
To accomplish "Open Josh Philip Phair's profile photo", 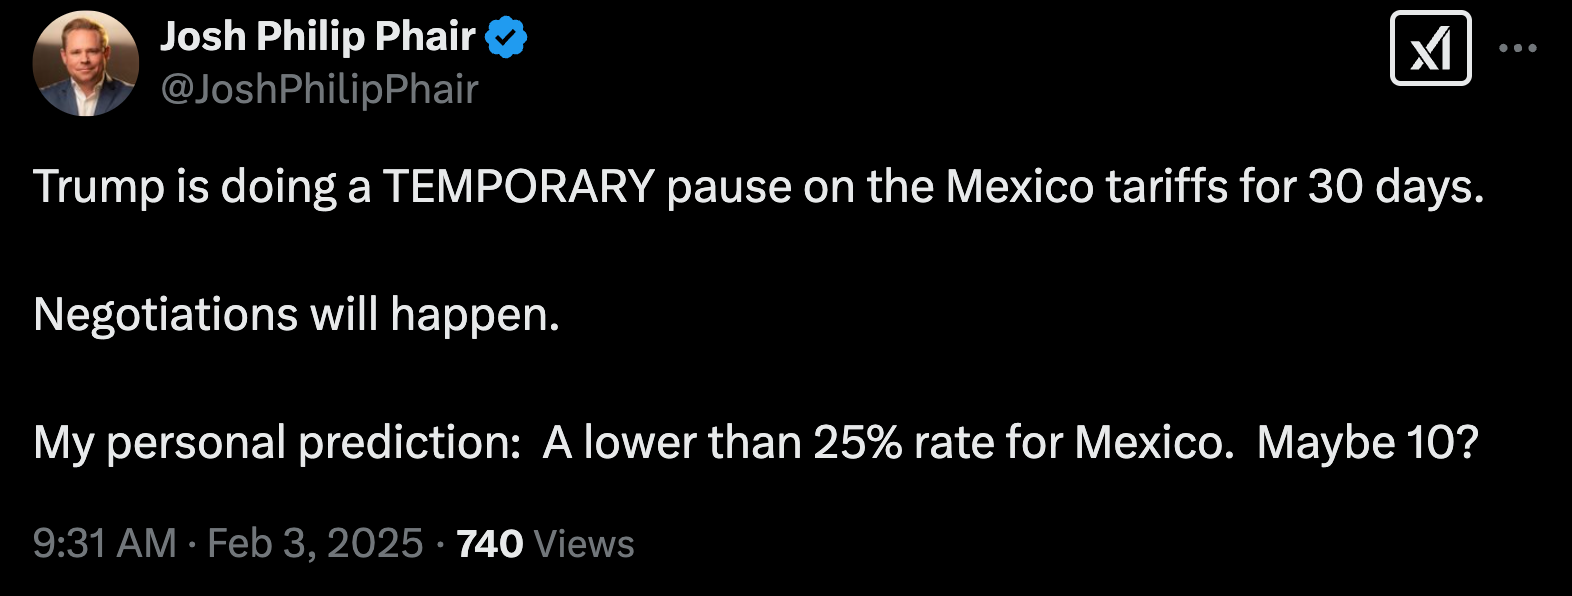I will coord(86,64).
